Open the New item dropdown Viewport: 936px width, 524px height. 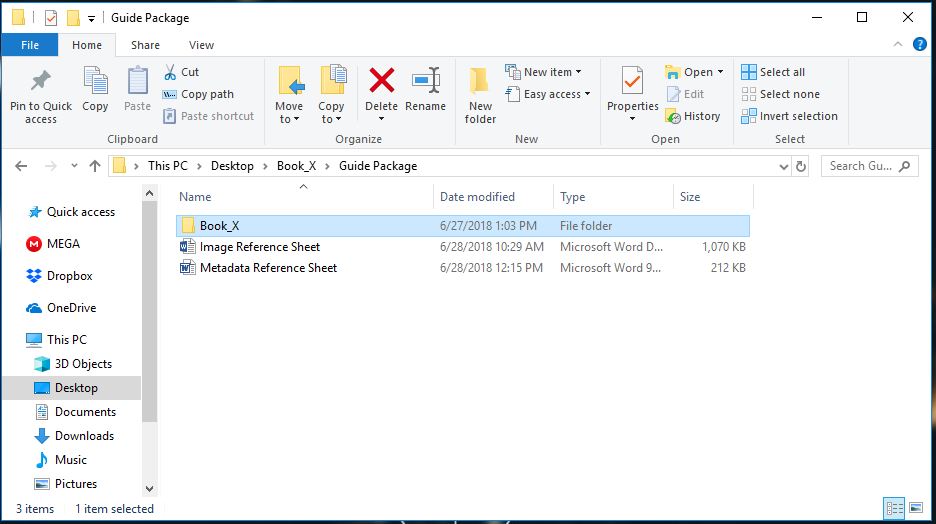pyautogui.click(x=543, y=72)
